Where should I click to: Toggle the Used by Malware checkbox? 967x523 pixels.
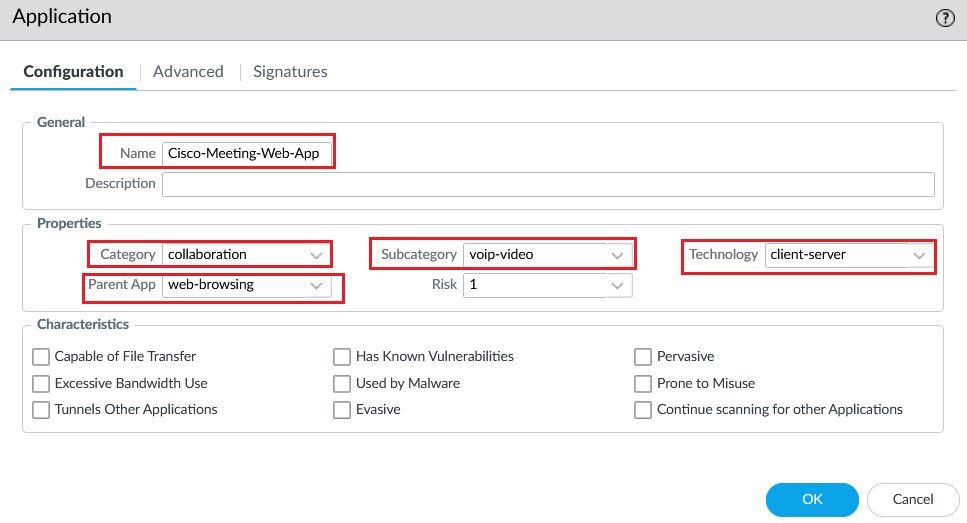click(x=342, y=384)
